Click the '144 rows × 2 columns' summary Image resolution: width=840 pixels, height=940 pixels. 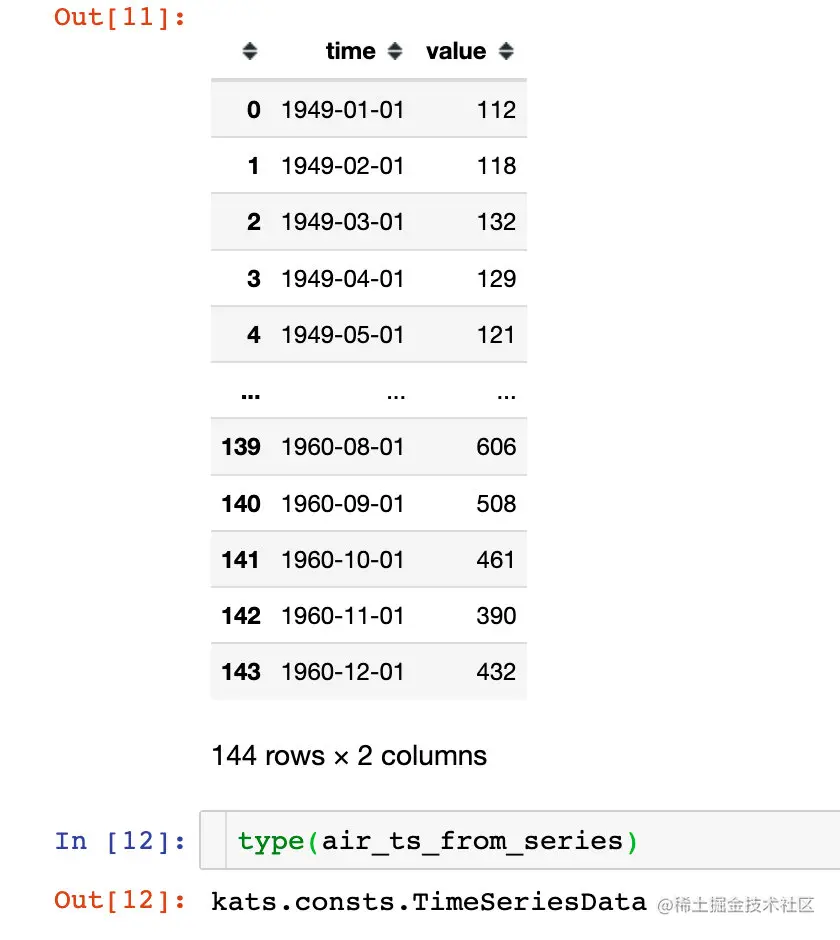pyautogui.click(x=349, y=755)
